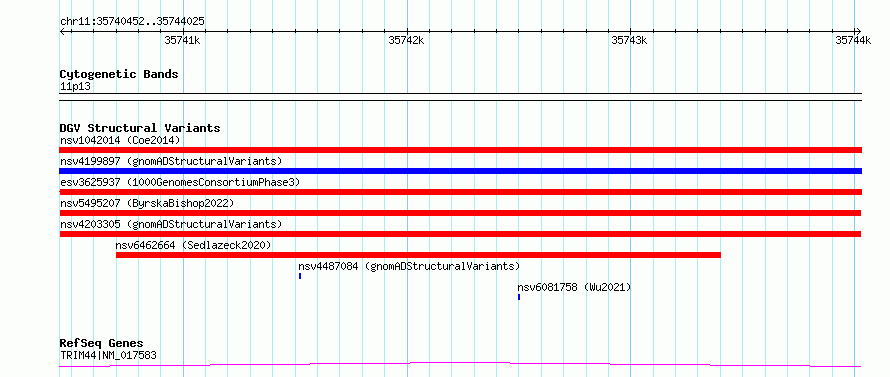Open esv3625937 (1000GenomesConsortiumPhase3) label
Viewport: 890px width, 377px height.
(x=180, y=182)
